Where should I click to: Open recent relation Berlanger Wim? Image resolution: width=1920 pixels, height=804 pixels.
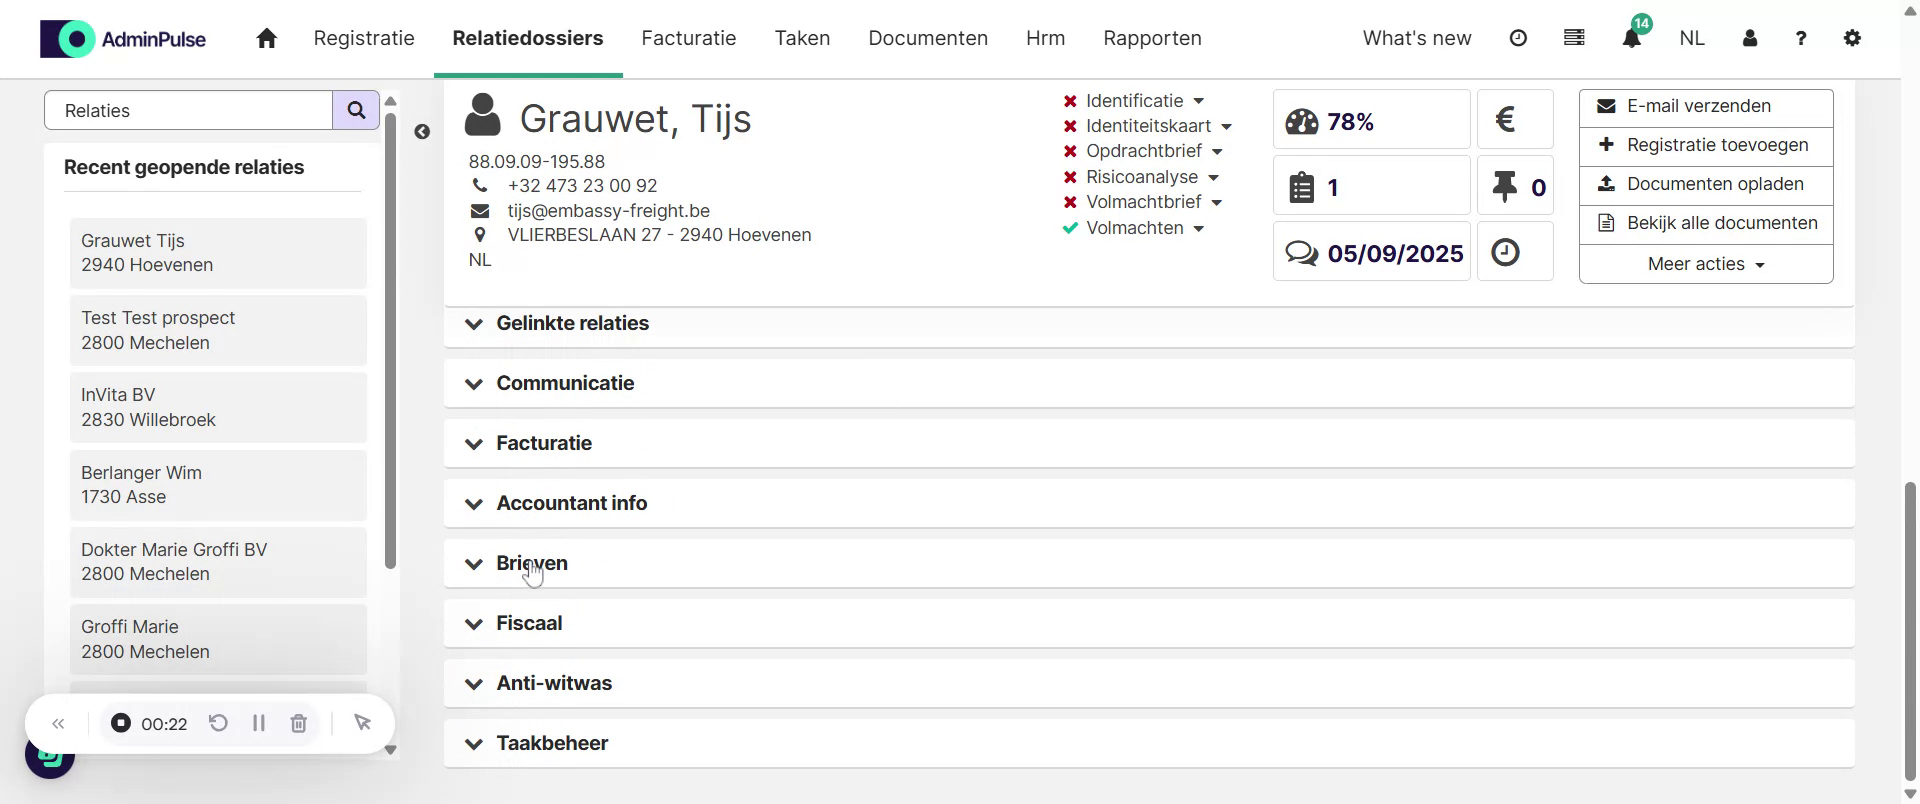click(218, 485)
